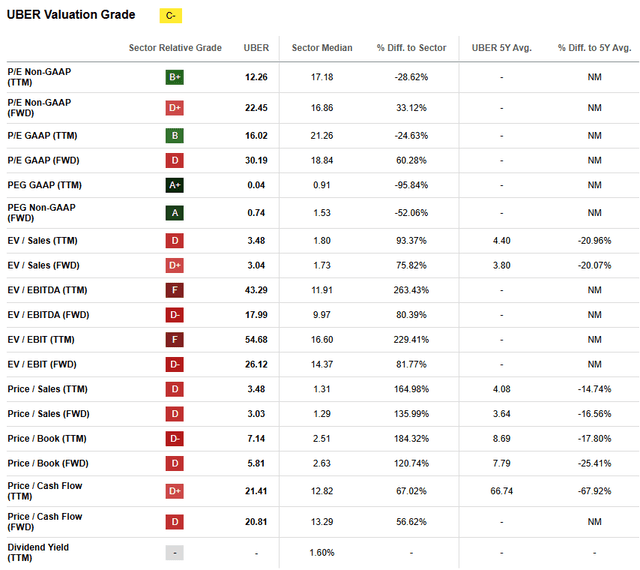Click the D+ grade badge for Price / Cash Flow (TTM)

(x=175, y=491)
